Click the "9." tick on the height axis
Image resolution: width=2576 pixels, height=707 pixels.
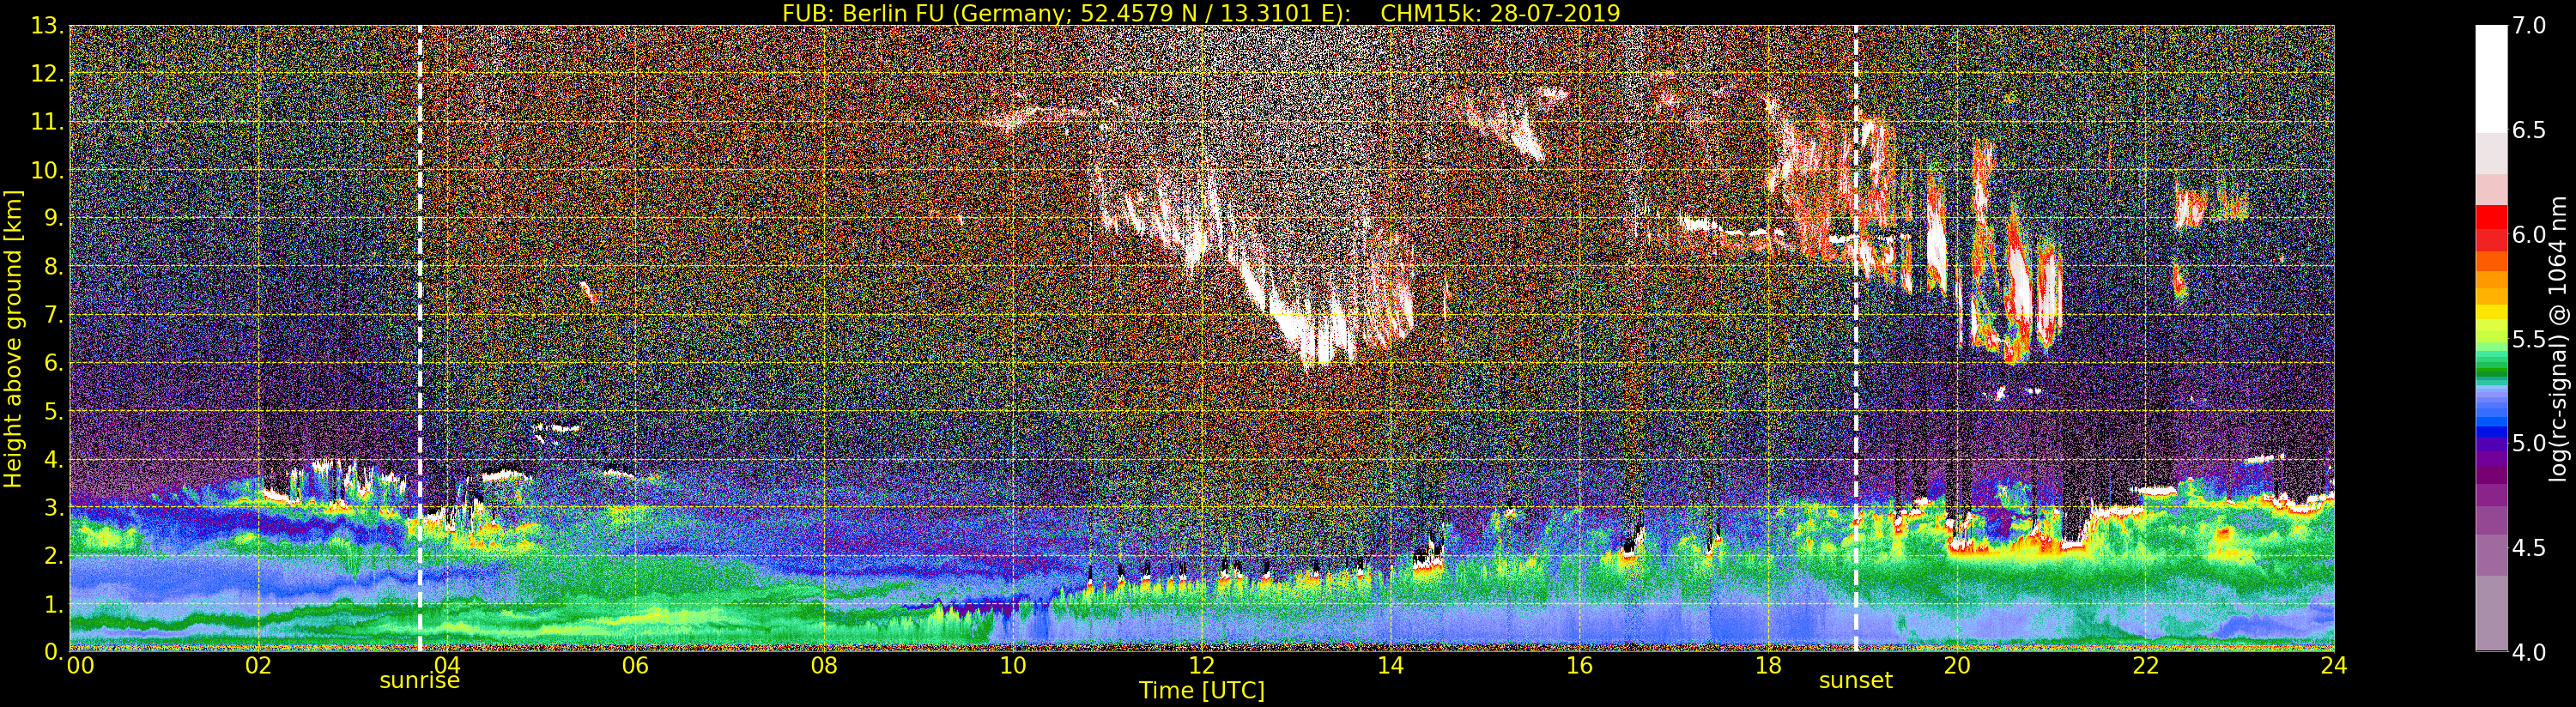coord(54,218)
